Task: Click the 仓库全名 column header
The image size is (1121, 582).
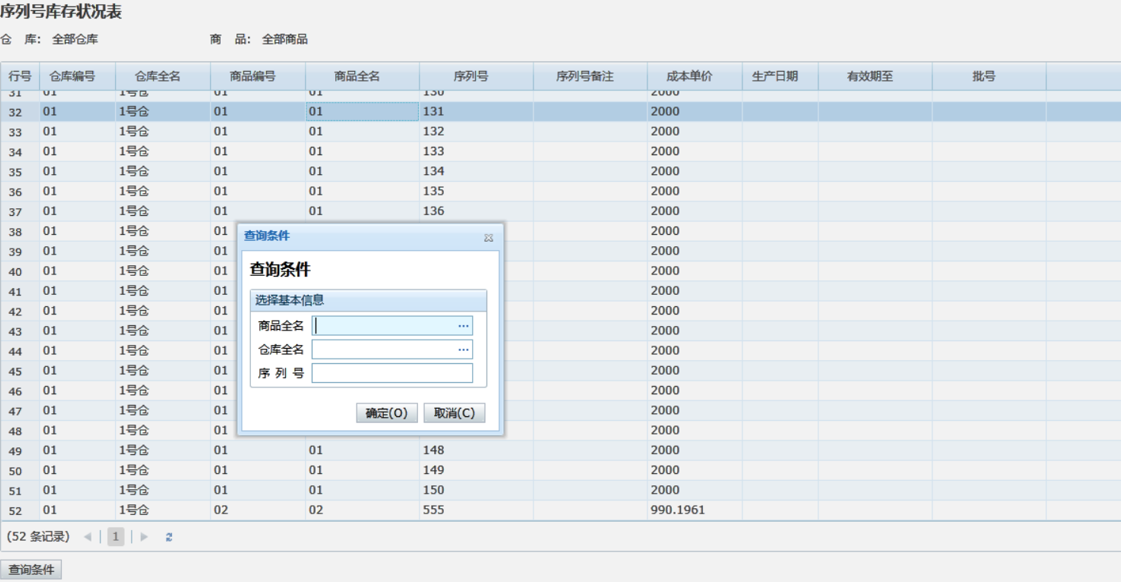Action: [158, 76]
